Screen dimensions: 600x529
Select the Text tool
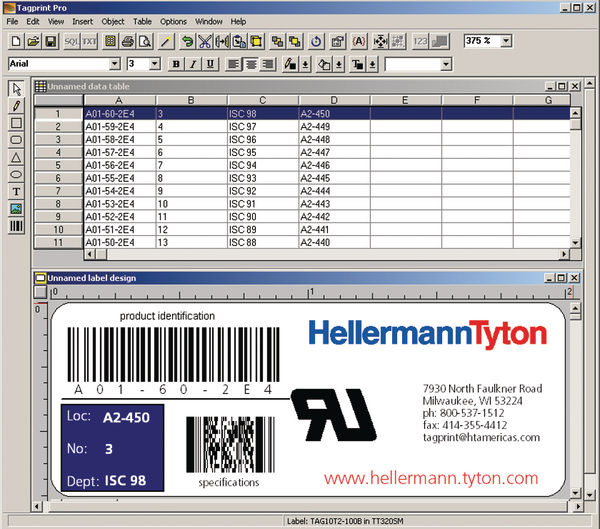tap(16, 191)
